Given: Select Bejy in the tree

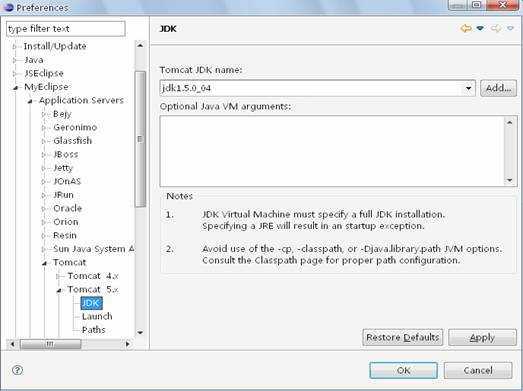Looking at the screenshot, I should point(62,114).
